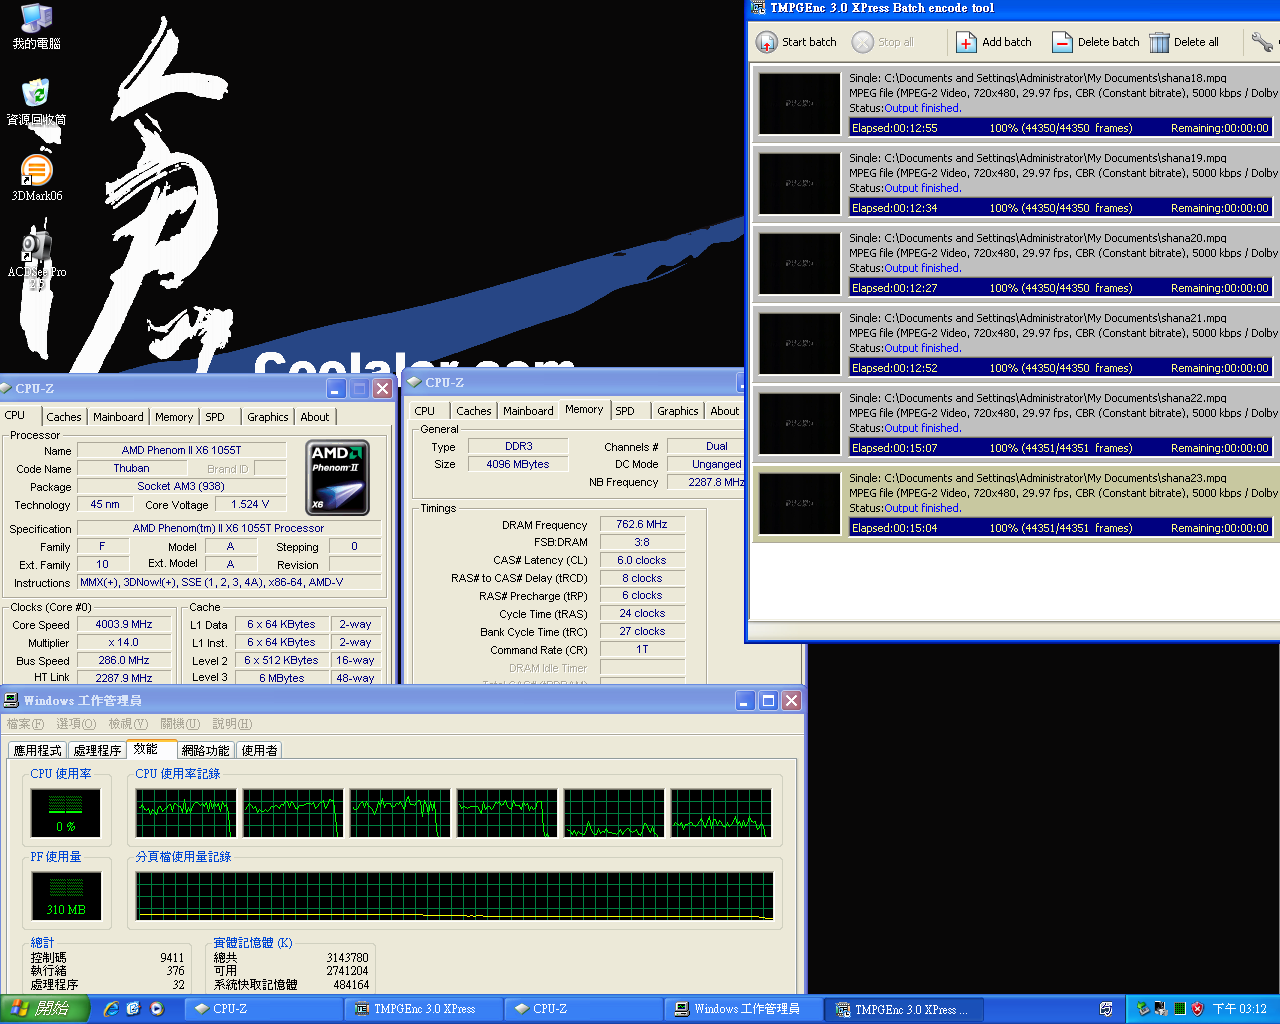1280x1024 pixels.
Task: Select the shana19.mpg batch thumbnail
Action: coord(799,183)
